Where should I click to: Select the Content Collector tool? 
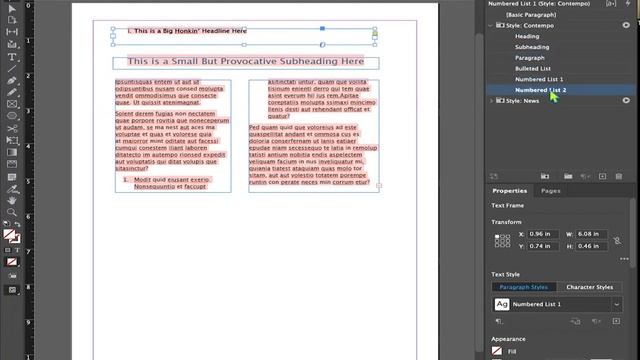(12, 44)
